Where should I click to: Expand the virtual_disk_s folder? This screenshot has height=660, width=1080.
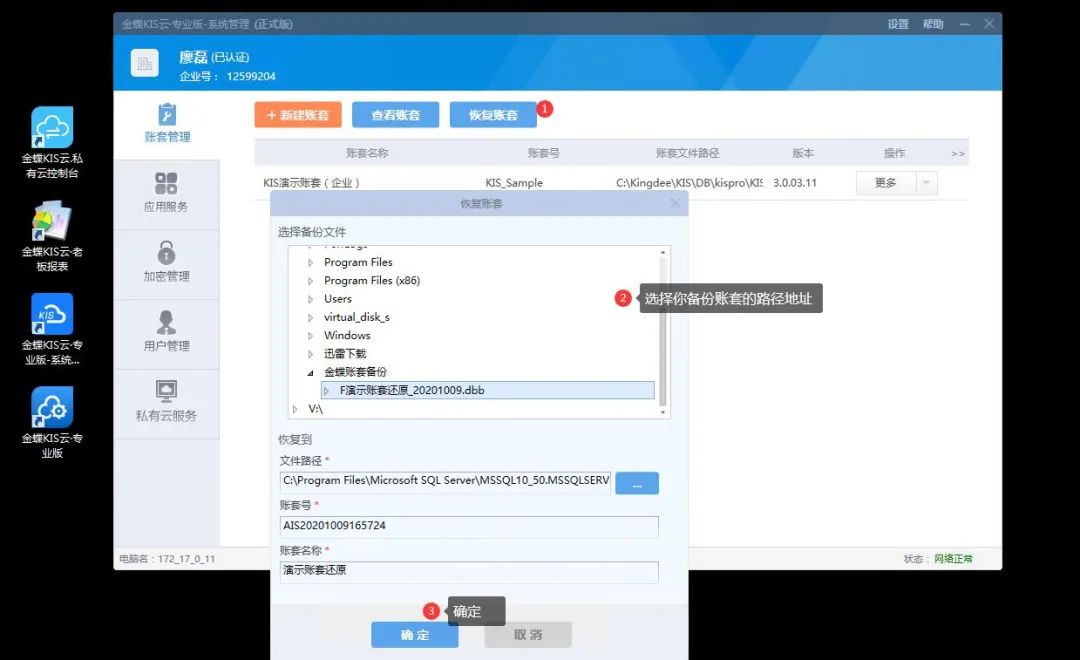(x=310, y=318)
